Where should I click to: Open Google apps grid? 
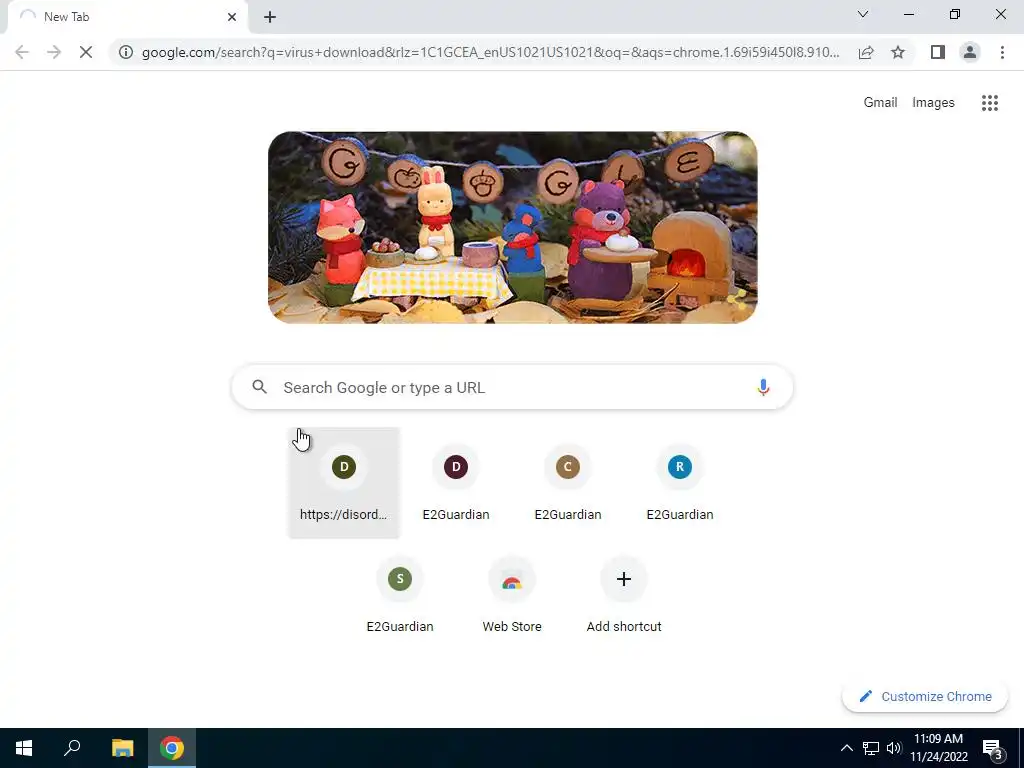(x=989, y=103)
